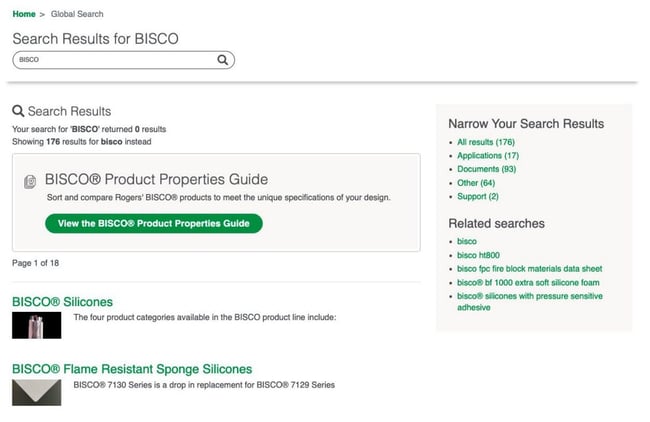Filter by All results (176)
The width and height of the screenshot is (650, 422).
point(486,142)
